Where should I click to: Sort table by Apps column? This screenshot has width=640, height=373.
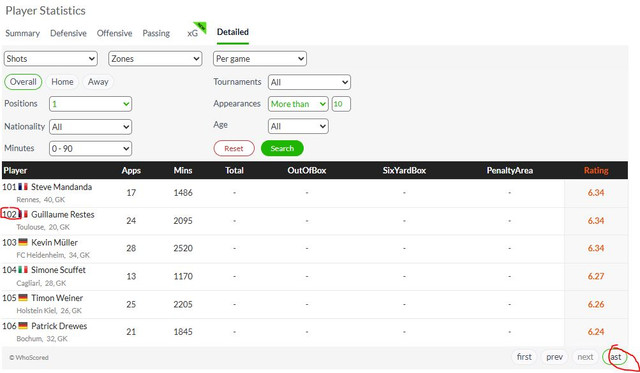coord(131,171)
